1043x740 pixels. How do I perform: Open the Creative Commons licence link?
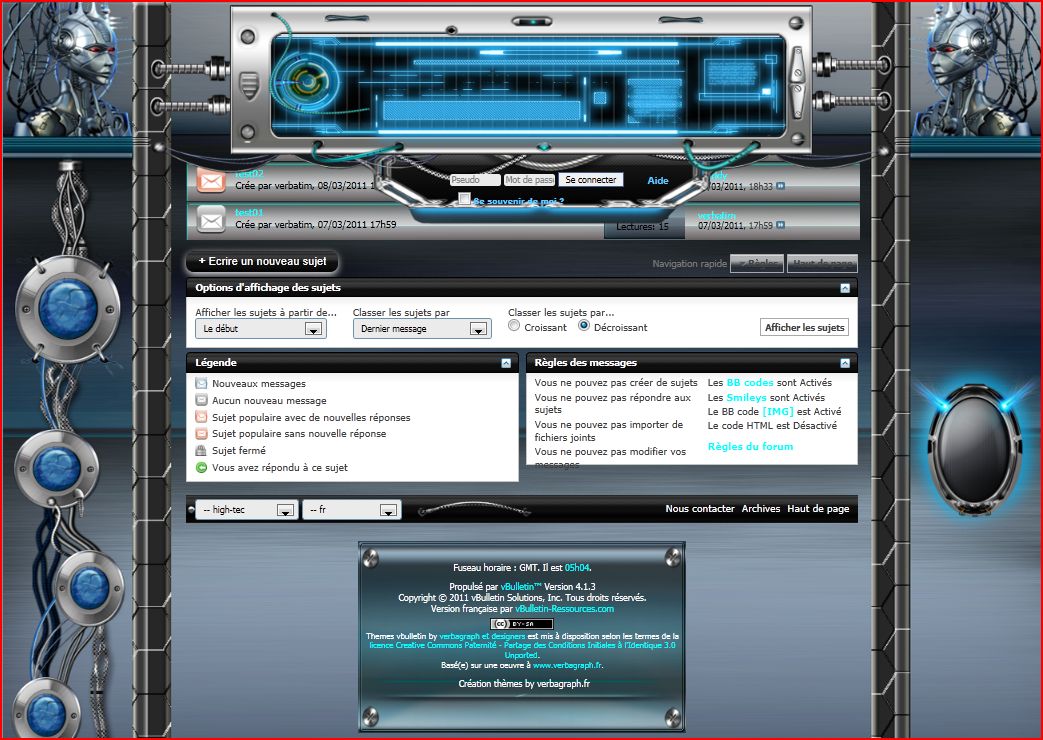[x=522, y=650]
